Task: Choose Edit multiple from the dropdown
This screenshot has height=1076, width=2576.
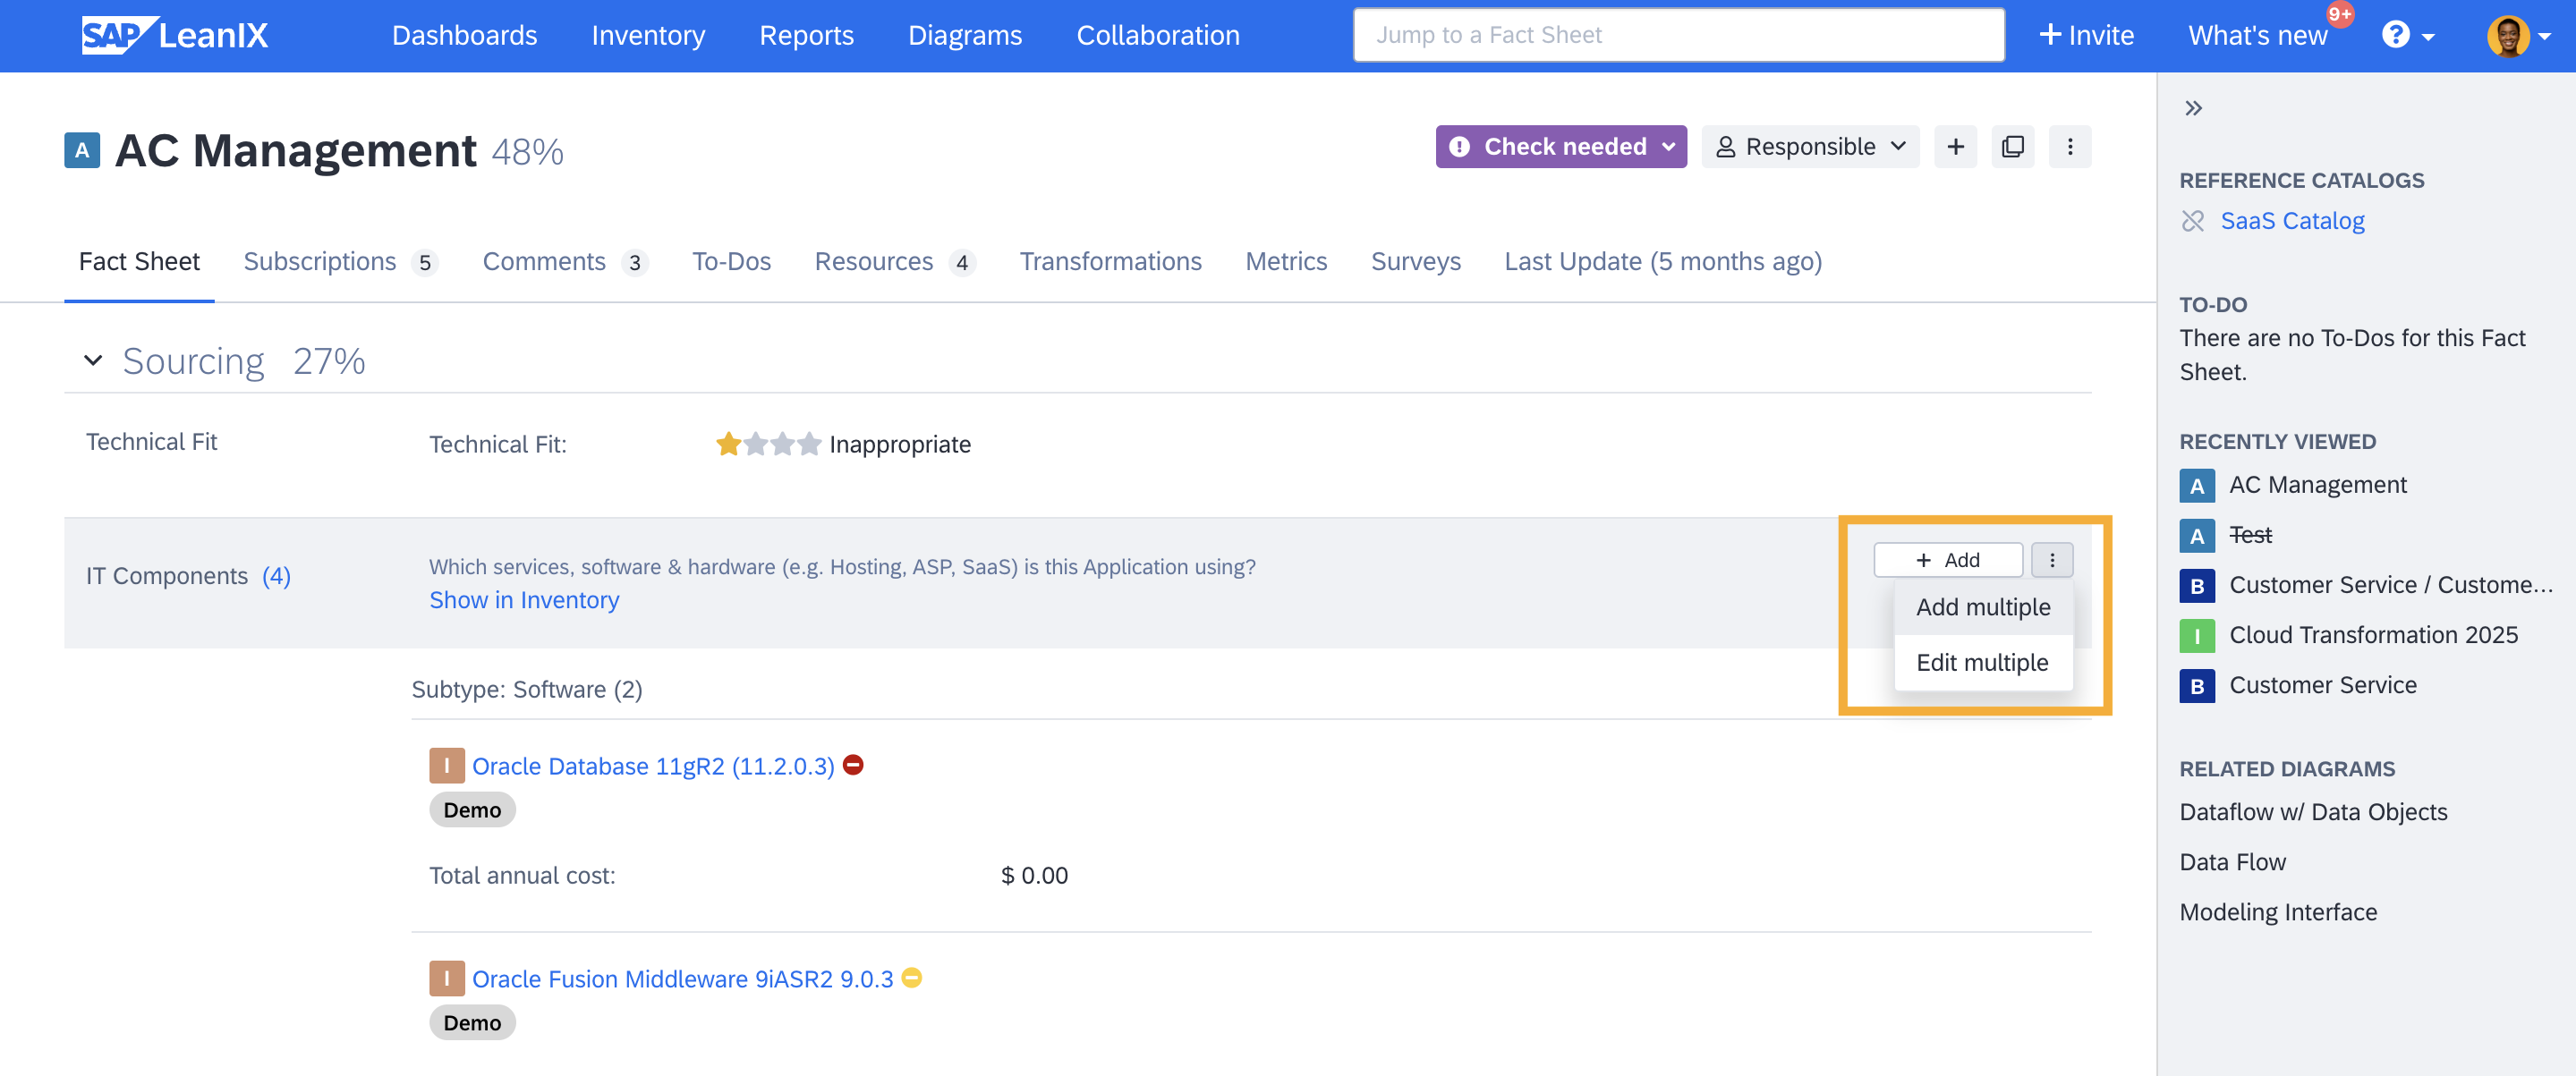Action: coord(1982,662)
